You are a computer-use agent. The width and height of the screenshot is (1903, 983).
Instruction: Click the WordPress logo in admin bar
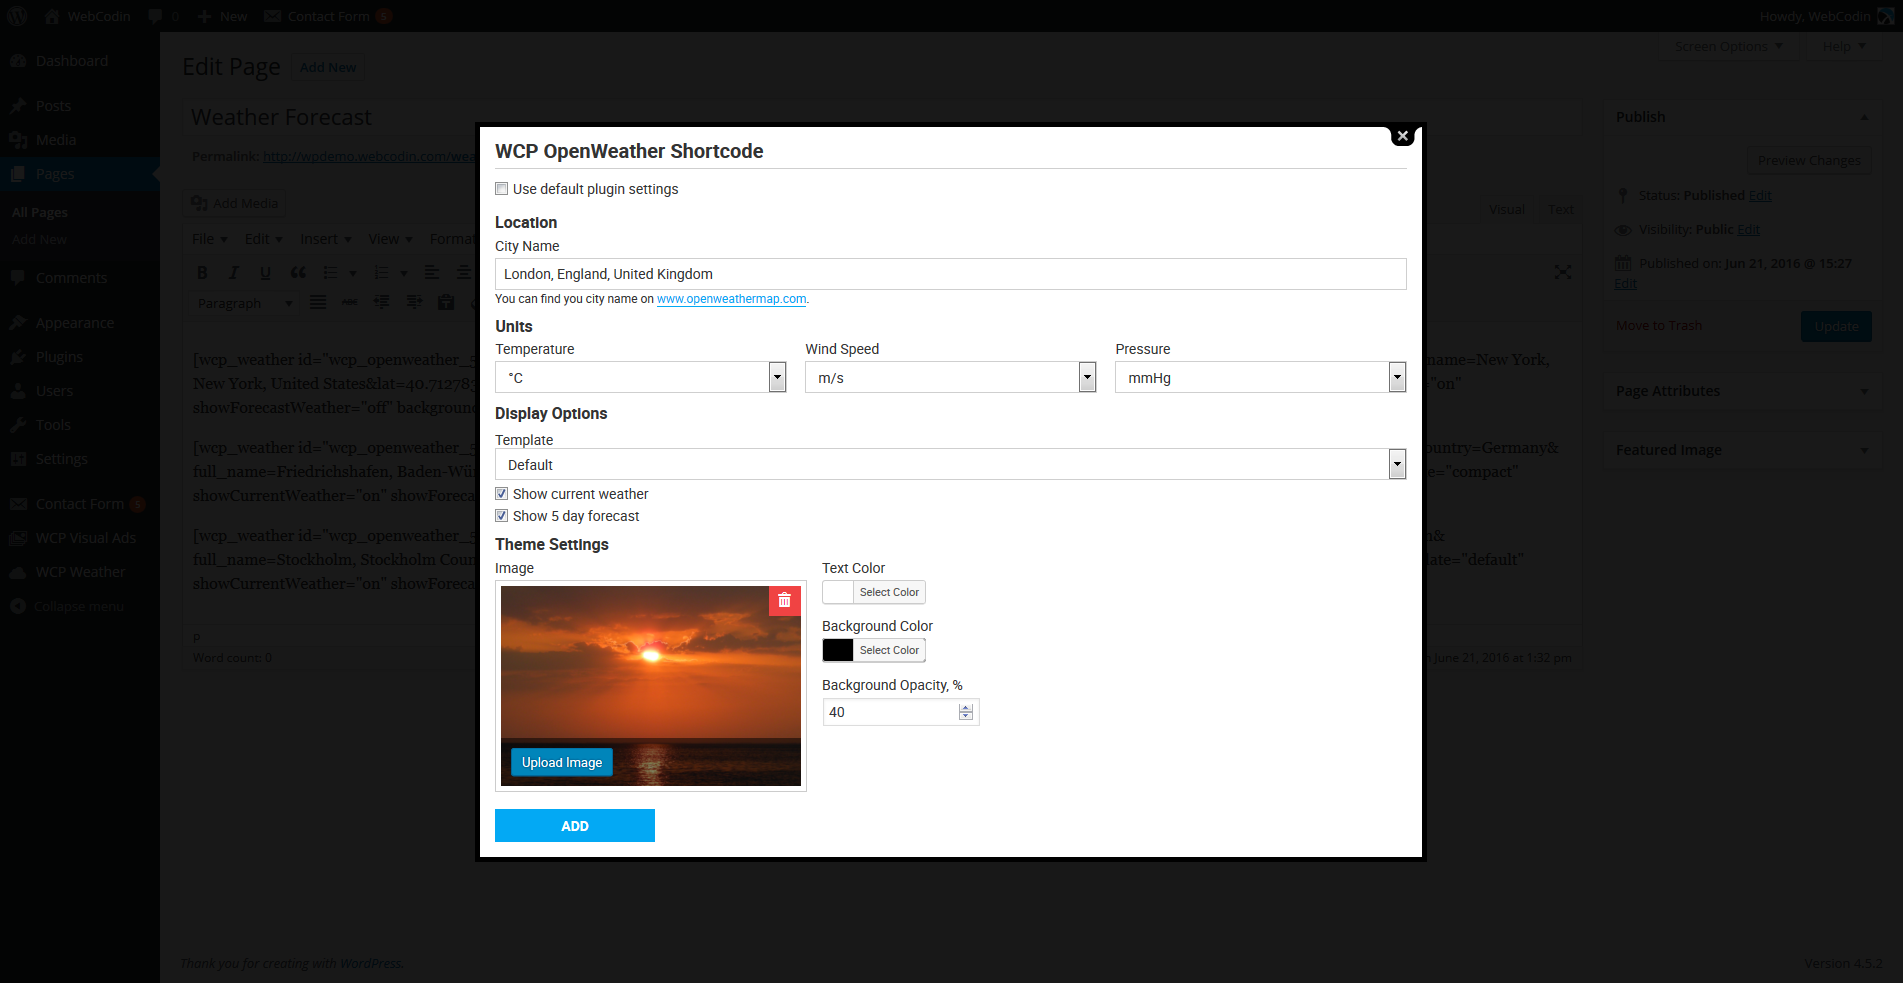click(17, 16)
